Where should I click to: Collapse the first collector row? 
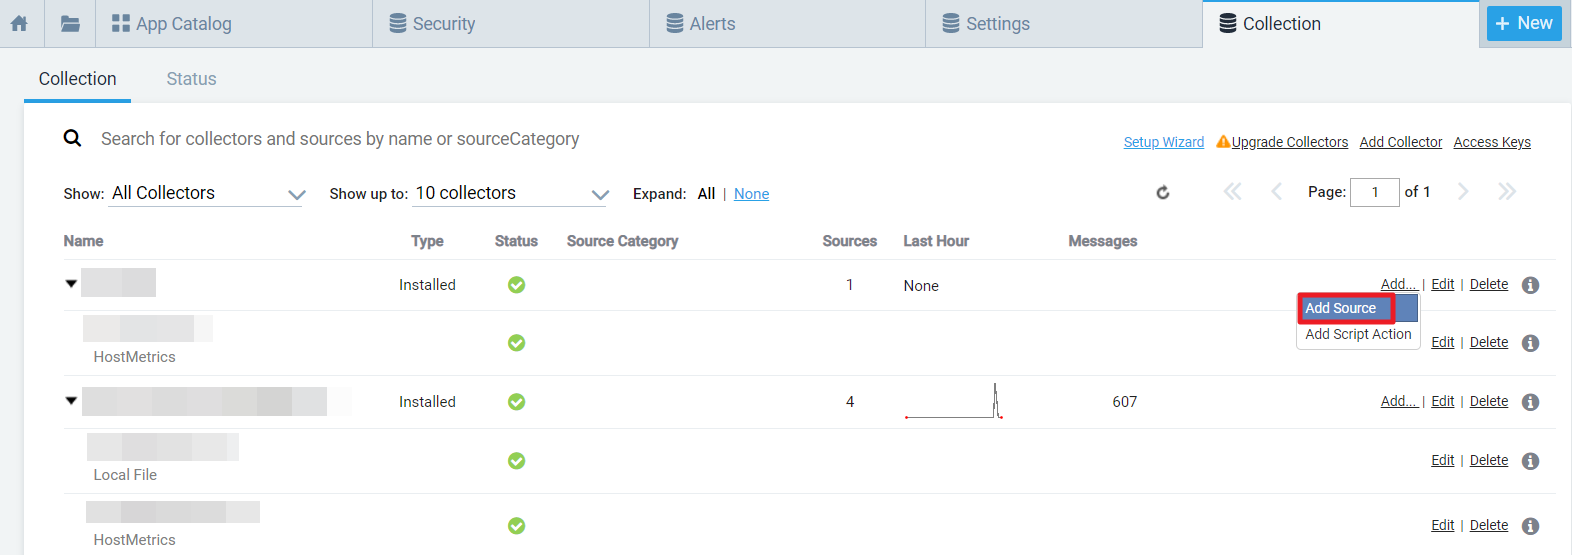click(71, 284)
